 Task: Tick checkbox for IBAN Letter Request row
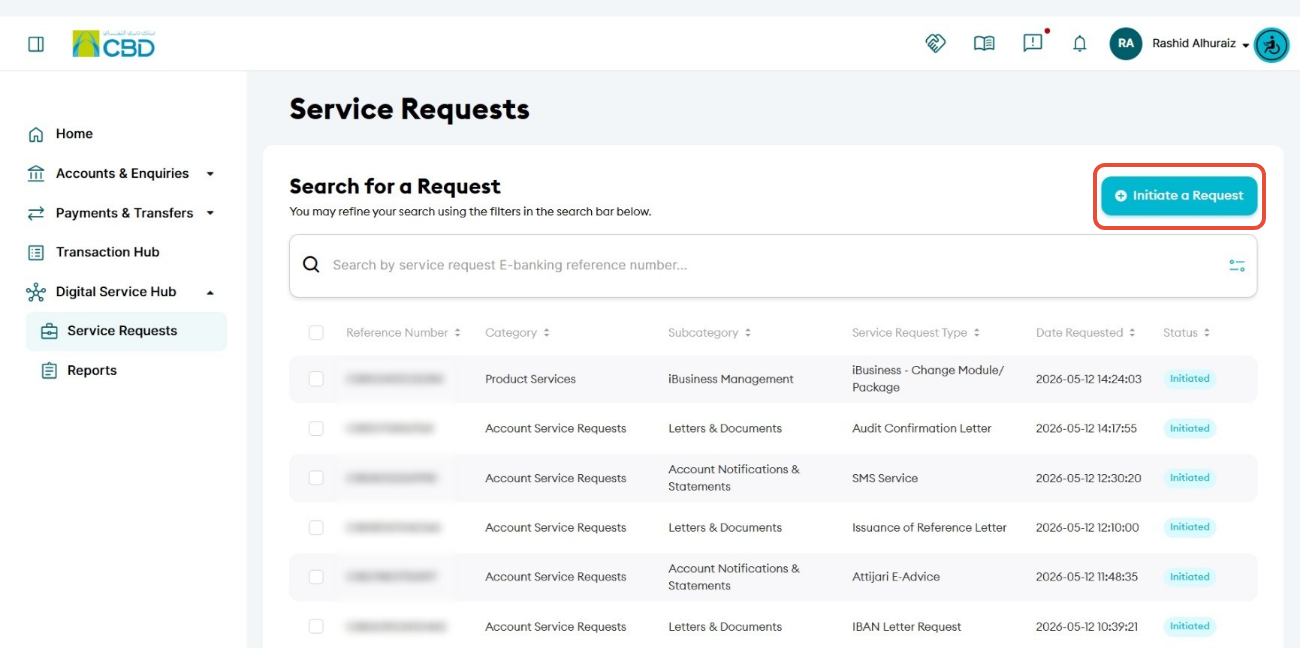(316, 627)
